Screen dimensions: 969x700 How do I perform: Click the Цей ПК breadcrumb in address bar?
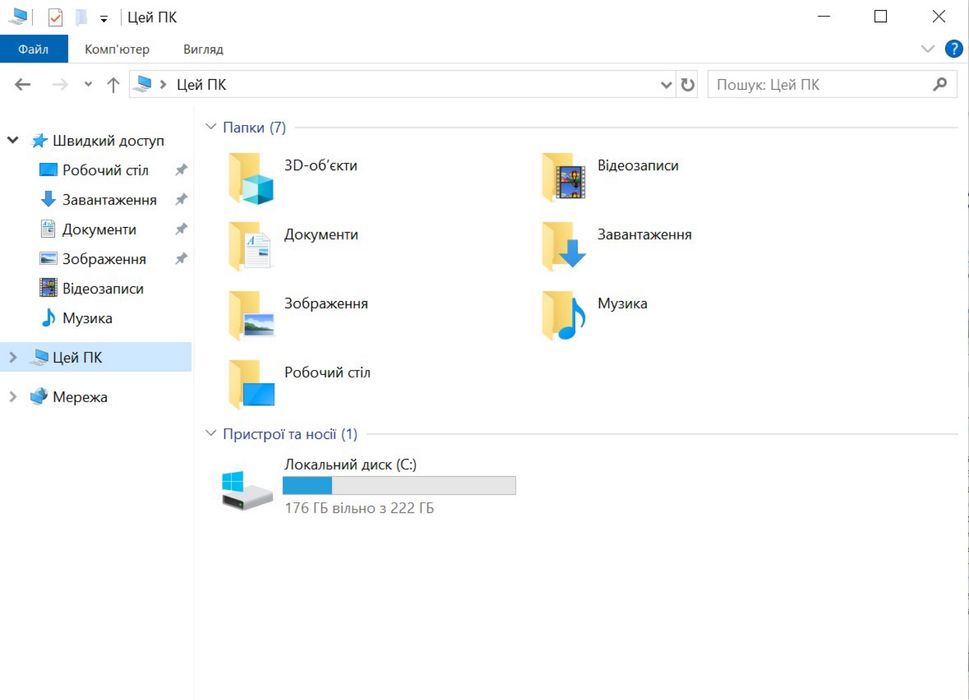(x=201, y=85)
